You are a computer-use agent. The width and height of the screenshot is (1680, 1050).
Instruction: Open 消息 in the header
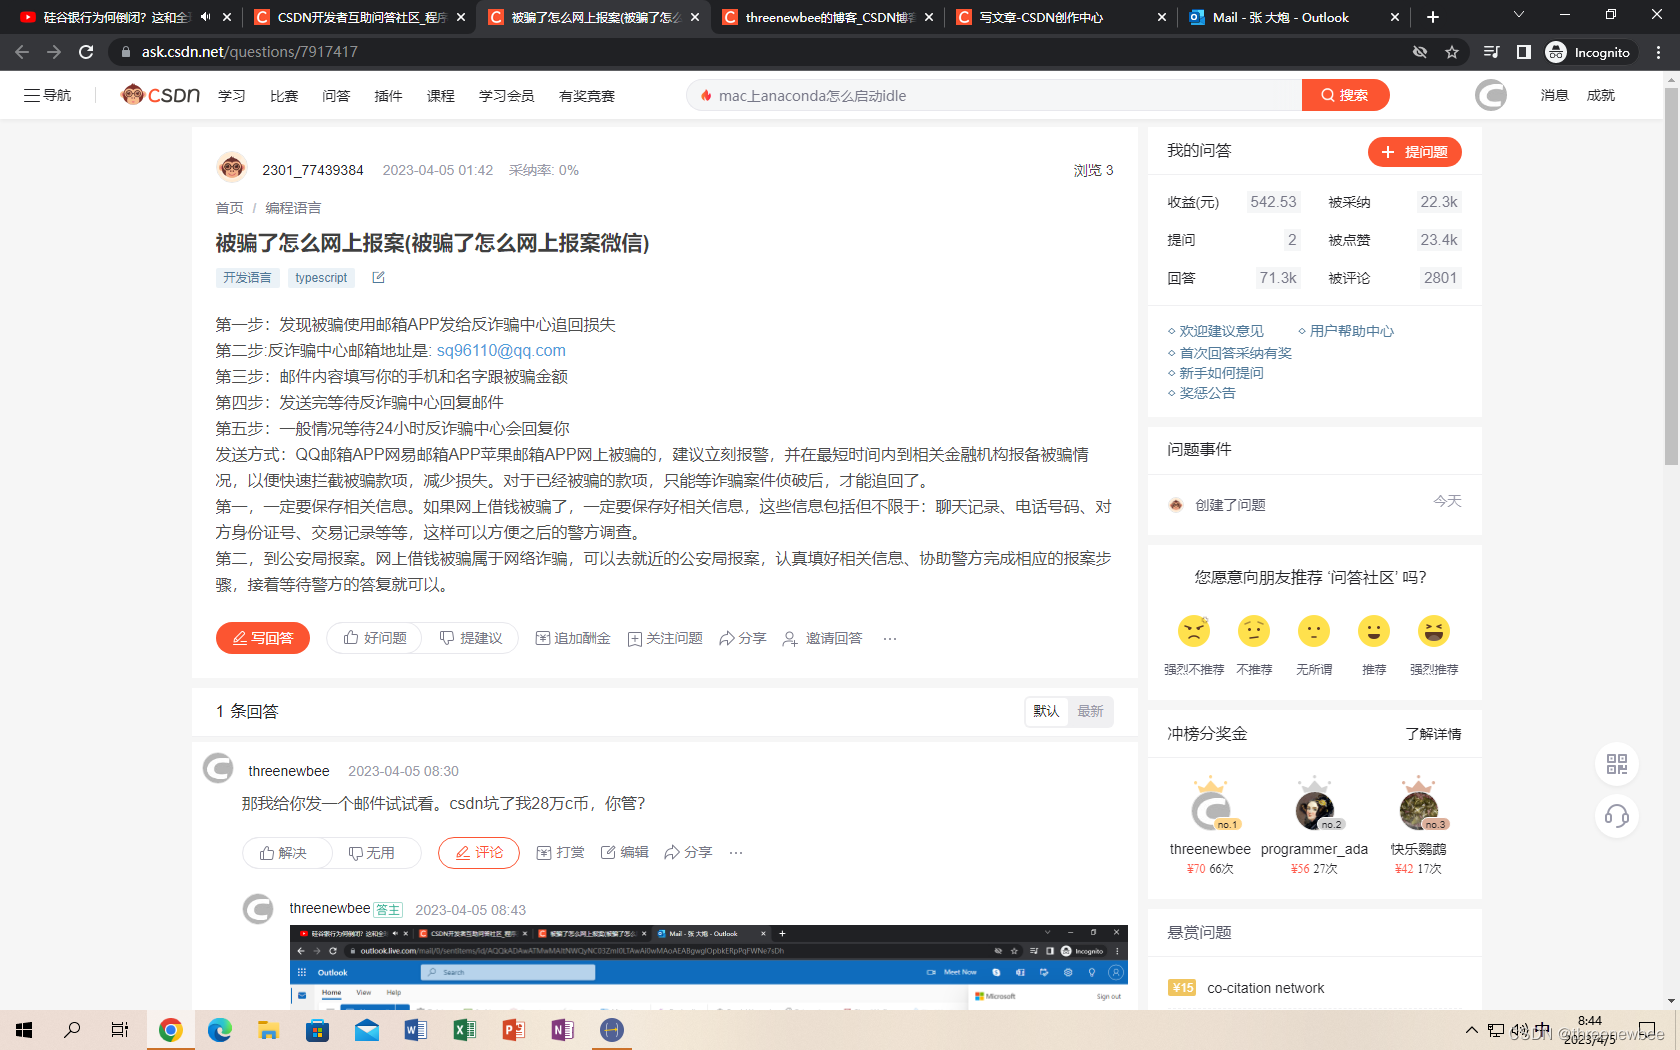tap(1554, 95)
